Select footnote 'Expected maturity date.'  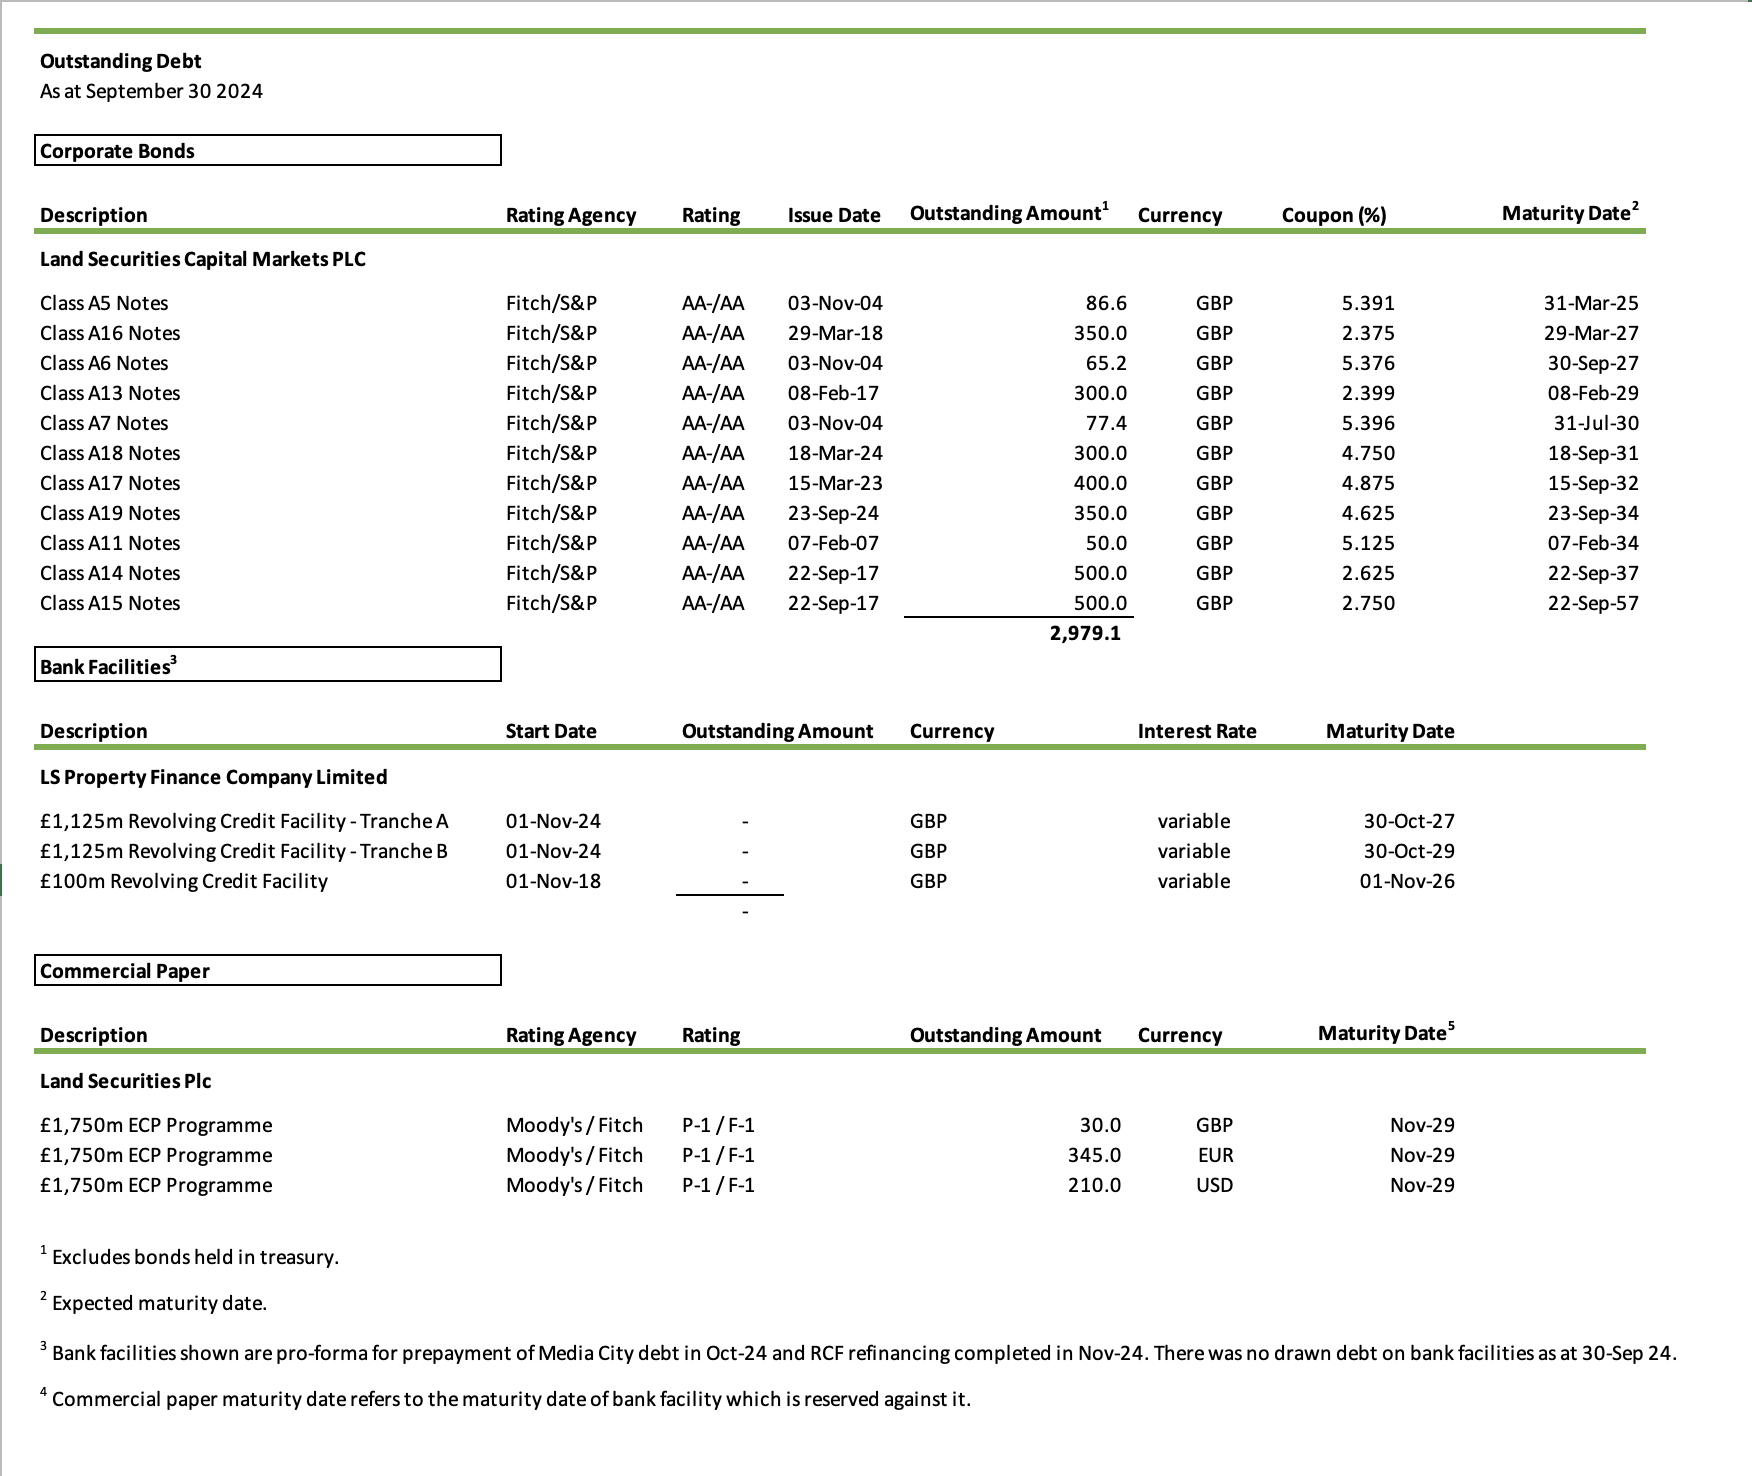pos(159,1303)
